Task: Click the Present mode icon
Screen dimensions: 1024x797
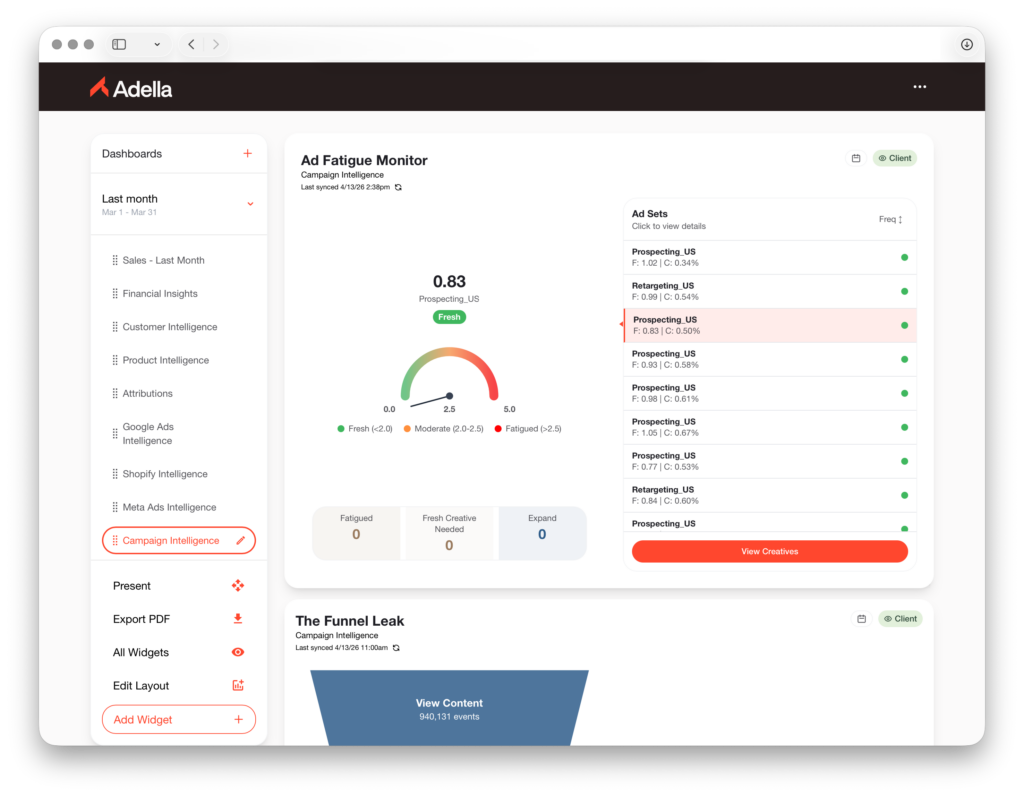Action: [238, 586]
